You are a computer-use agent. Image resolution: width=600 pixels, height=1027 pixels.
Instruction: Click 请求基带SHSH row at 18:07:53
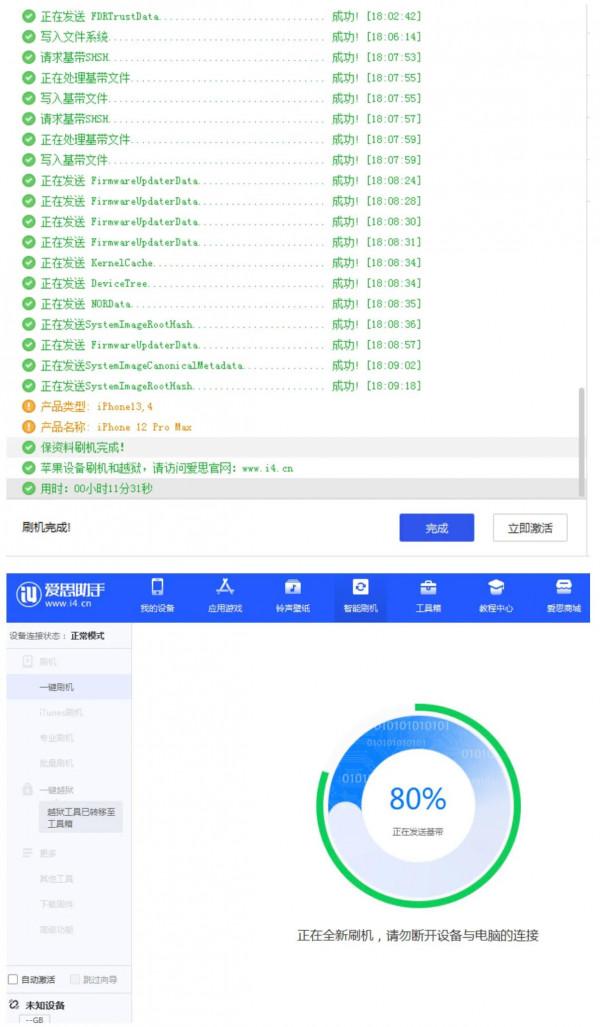point(221,57)
